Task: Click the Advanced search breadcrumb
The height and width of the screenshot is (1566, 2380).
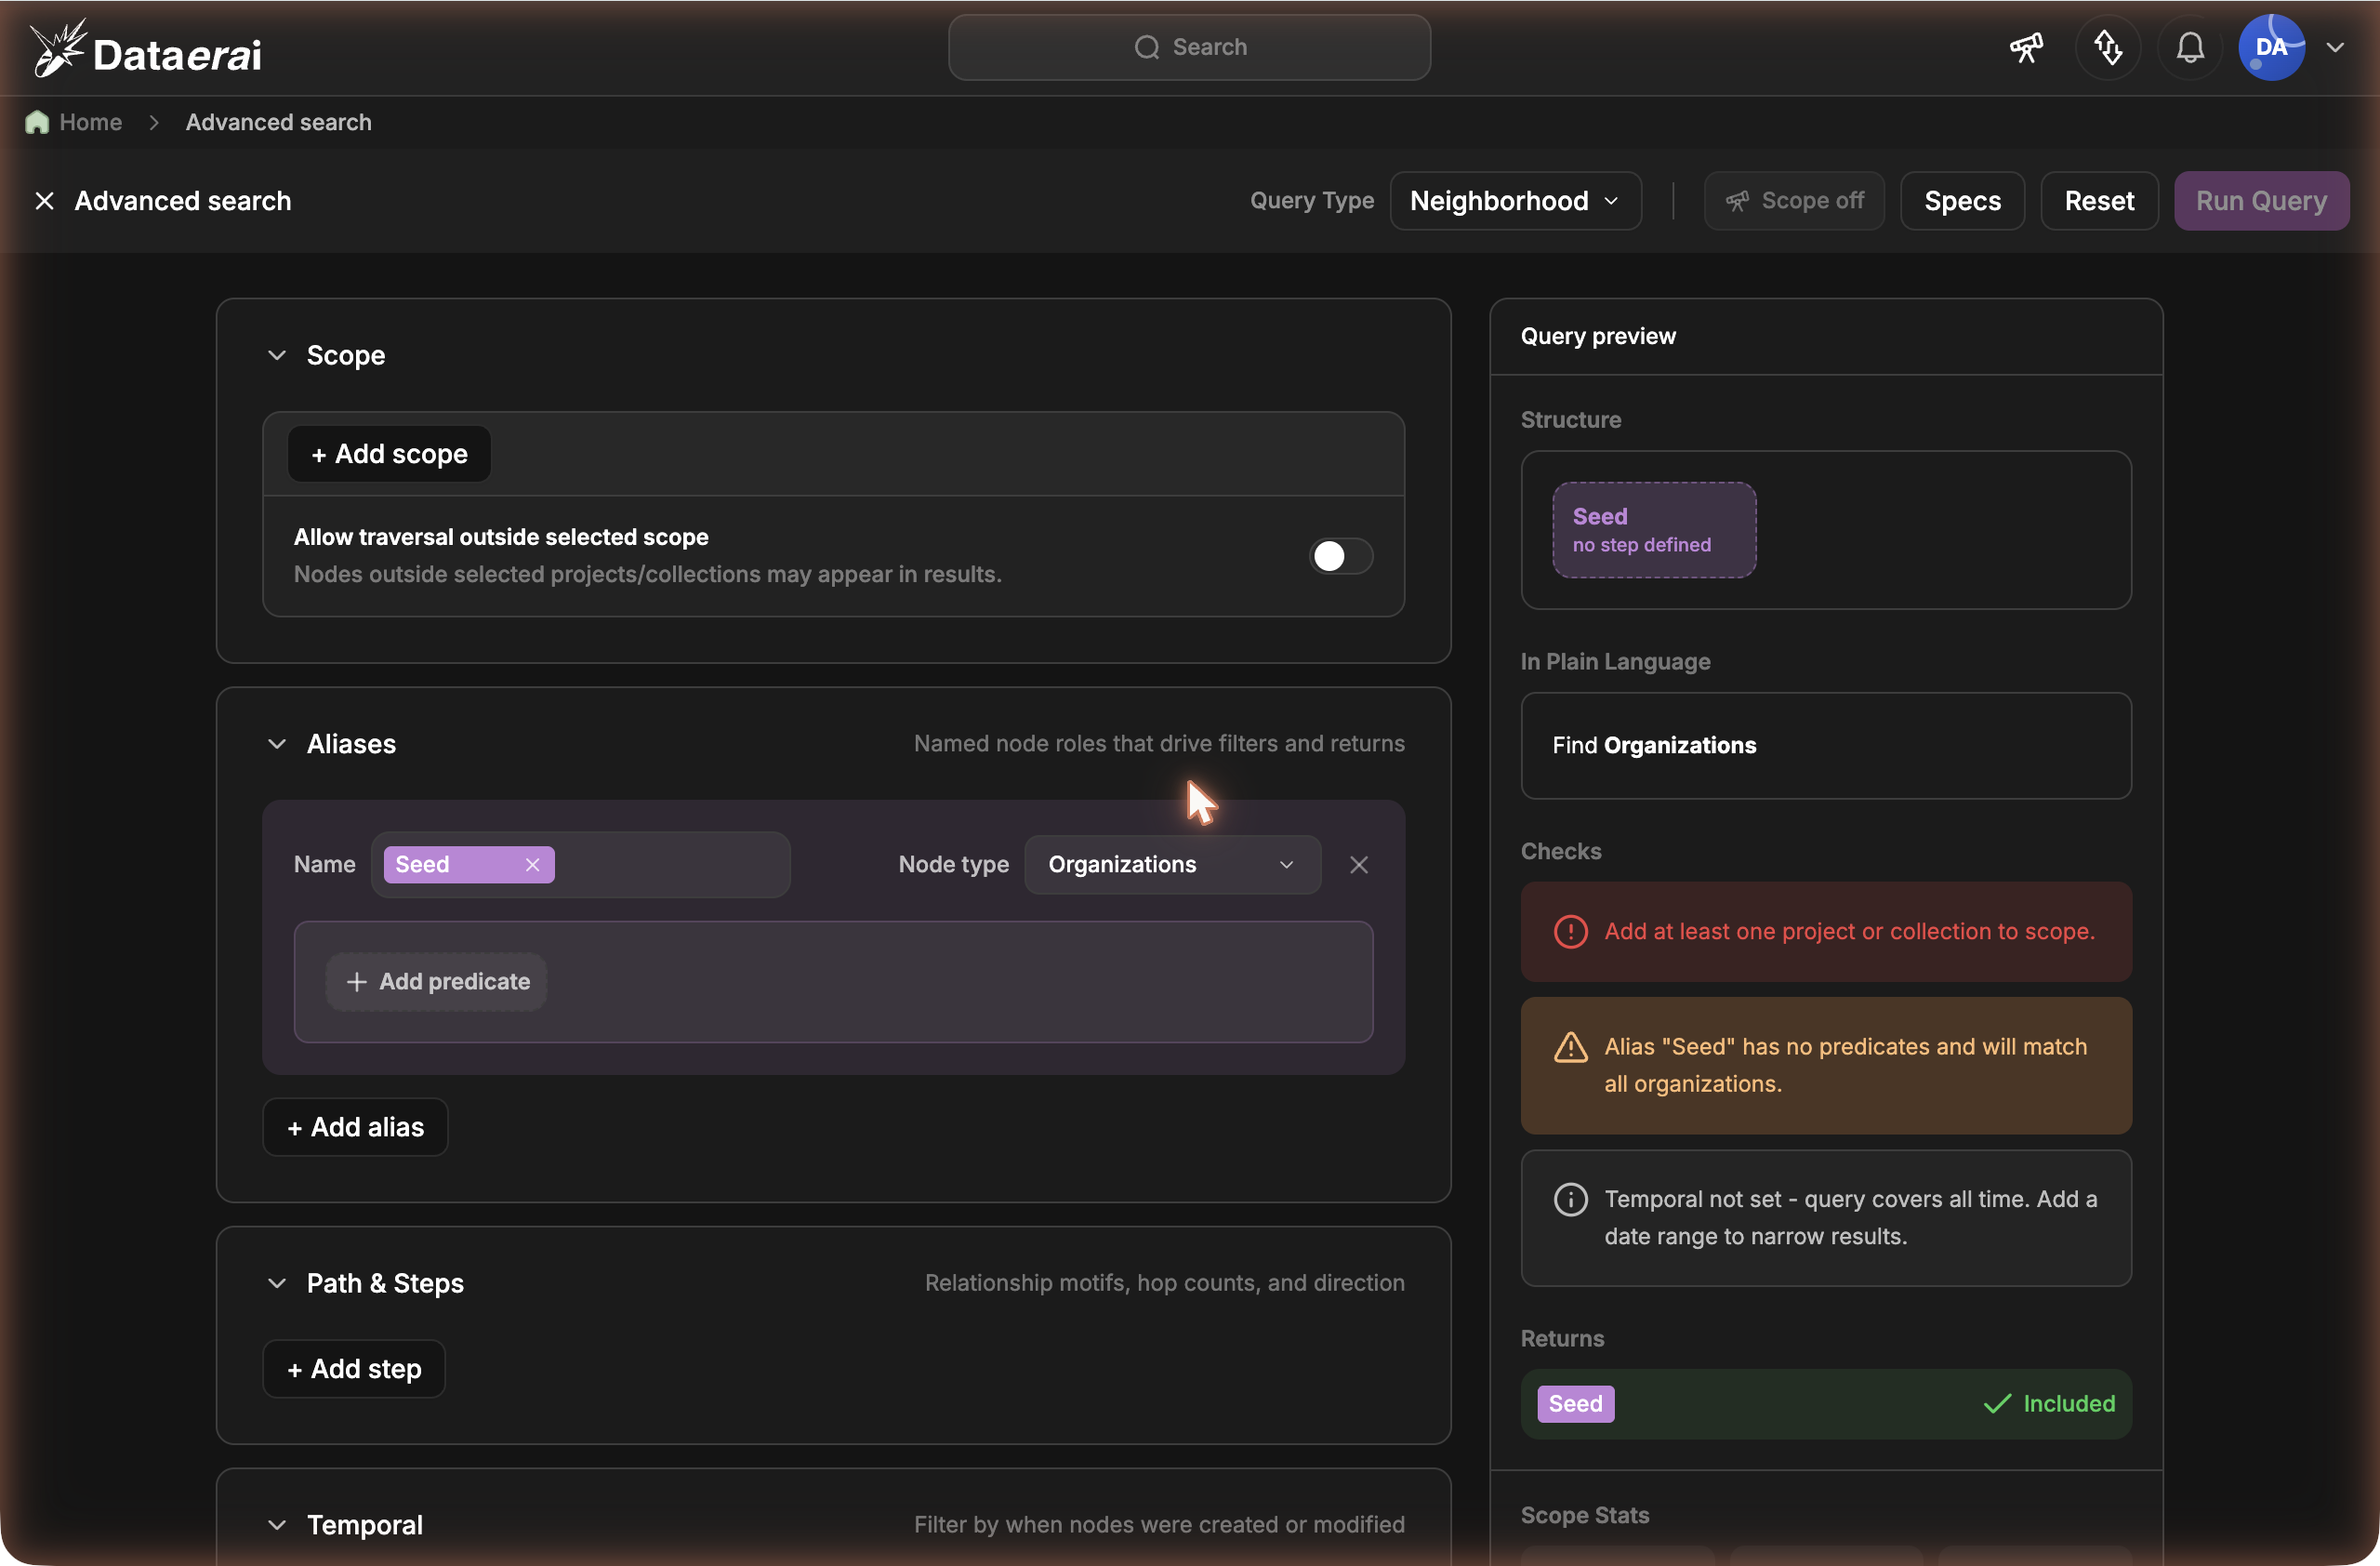Action: 278,122
